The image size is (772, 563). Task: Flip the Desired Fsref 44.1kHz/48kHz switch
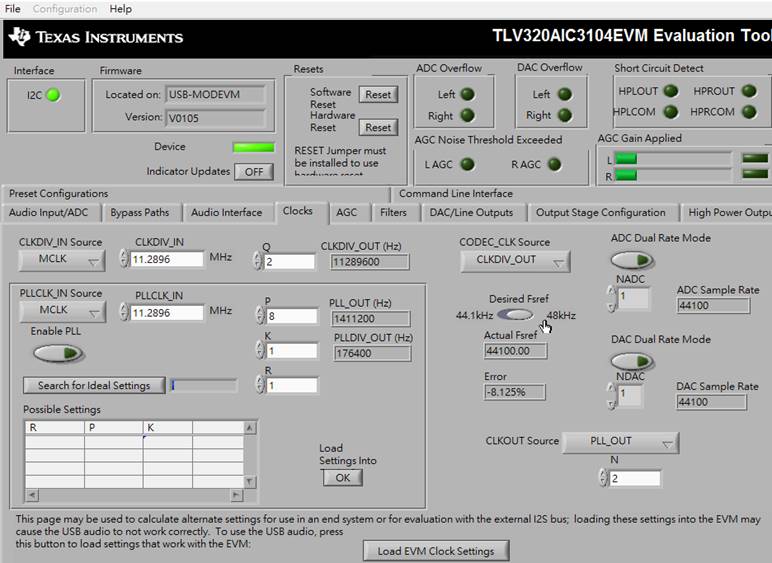pos(515,314)
